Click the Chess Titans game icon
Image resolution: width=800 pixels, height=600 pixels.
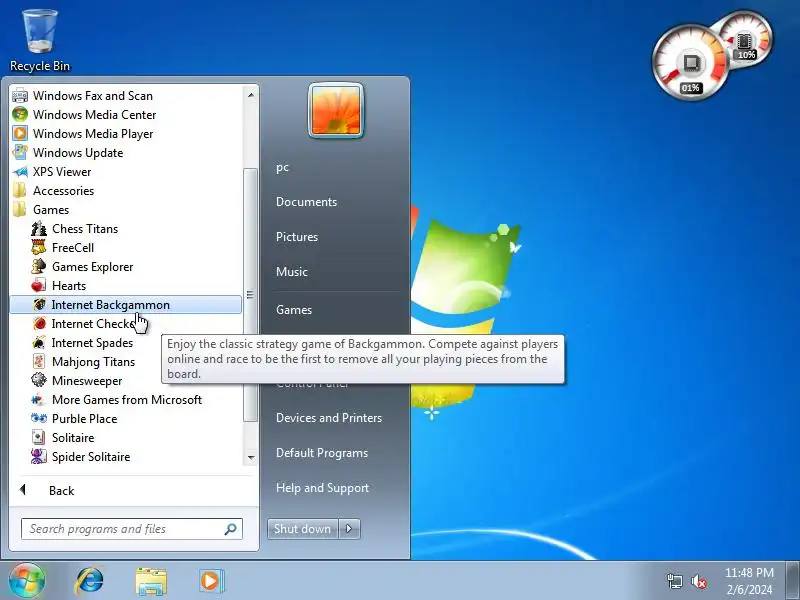(39, 229)
